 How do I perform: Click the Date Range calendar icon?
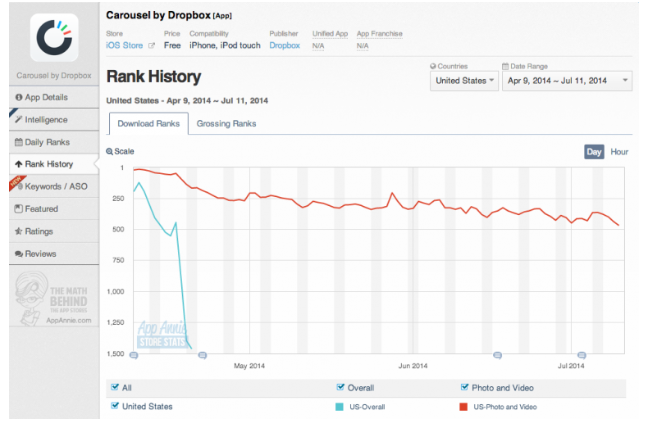(x=505, y=66)
